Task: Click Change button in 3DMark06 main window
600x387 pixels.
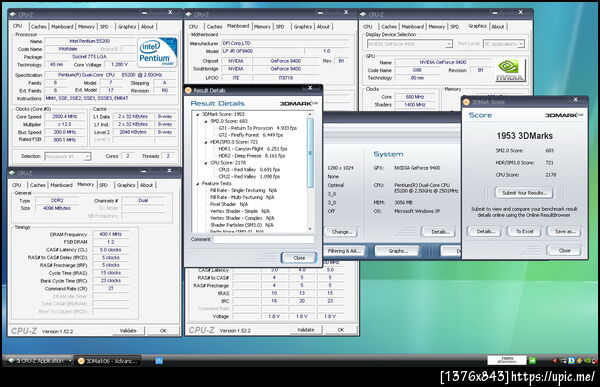Action: coord(341,232)
